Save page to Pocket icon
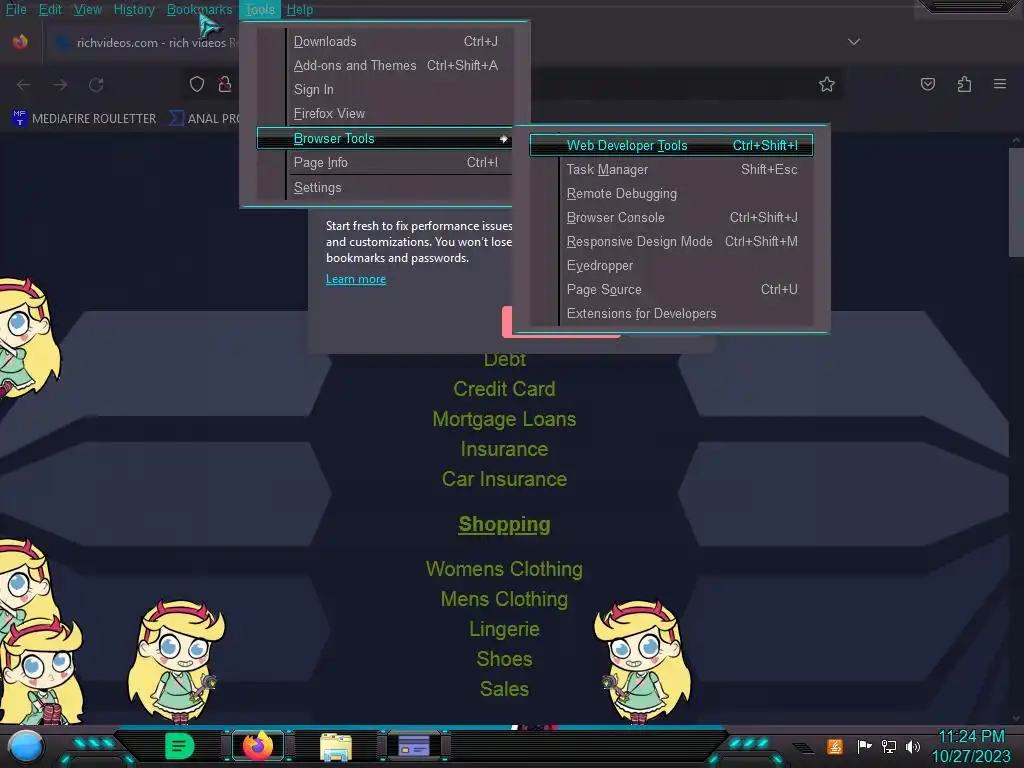This screenshot has width=1024, height=768. [x=927, y=84]
